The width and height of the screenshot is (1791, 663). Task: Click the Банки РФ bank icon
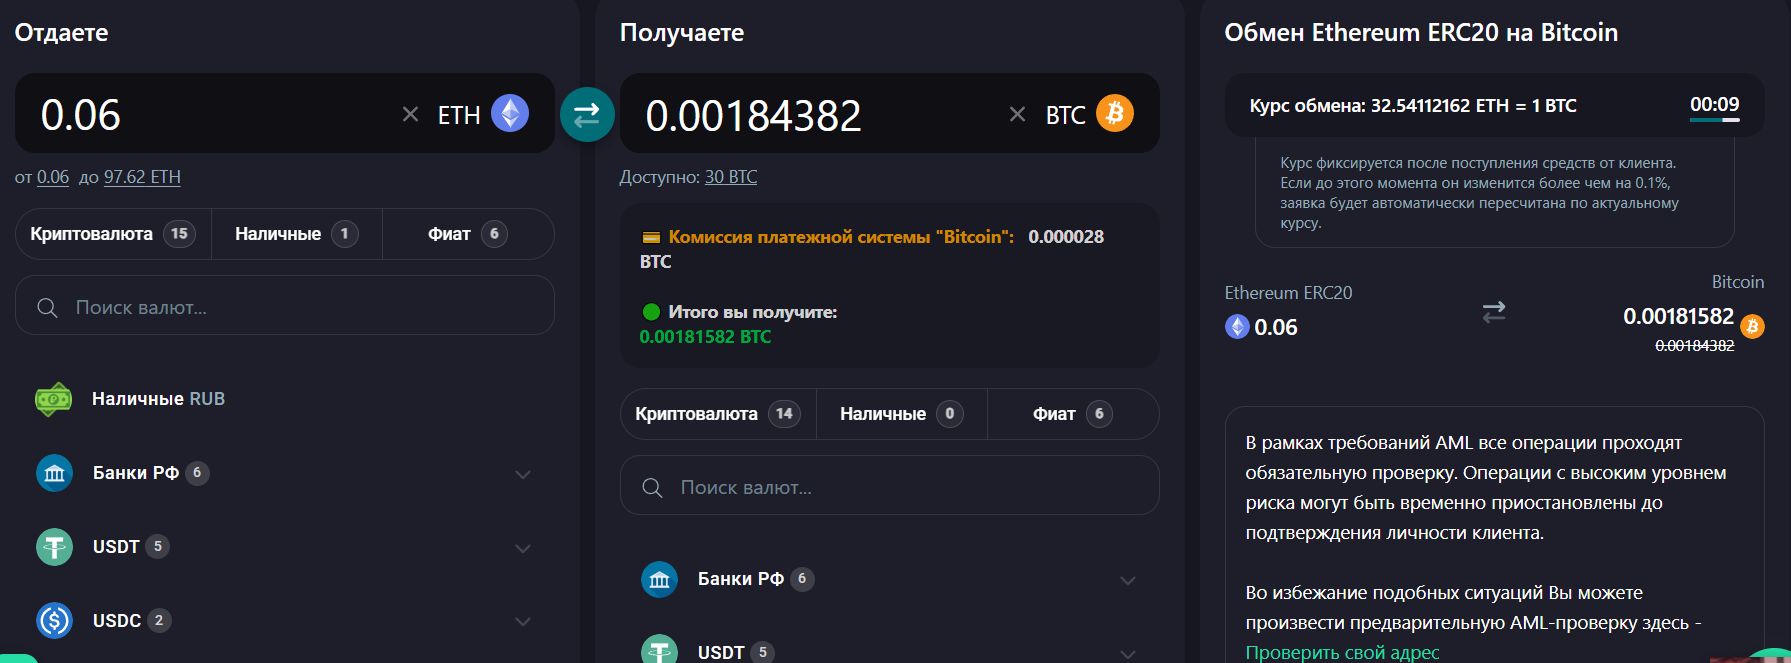[x=54, y=473]
